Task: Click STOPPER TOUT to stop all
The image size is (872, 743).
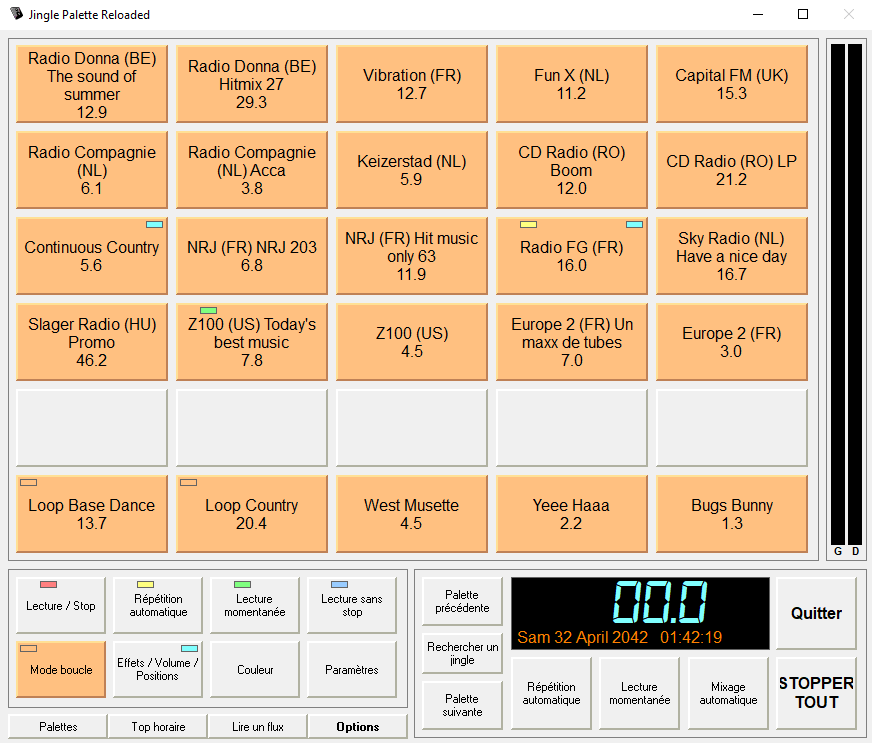Action: click(816, 693)
